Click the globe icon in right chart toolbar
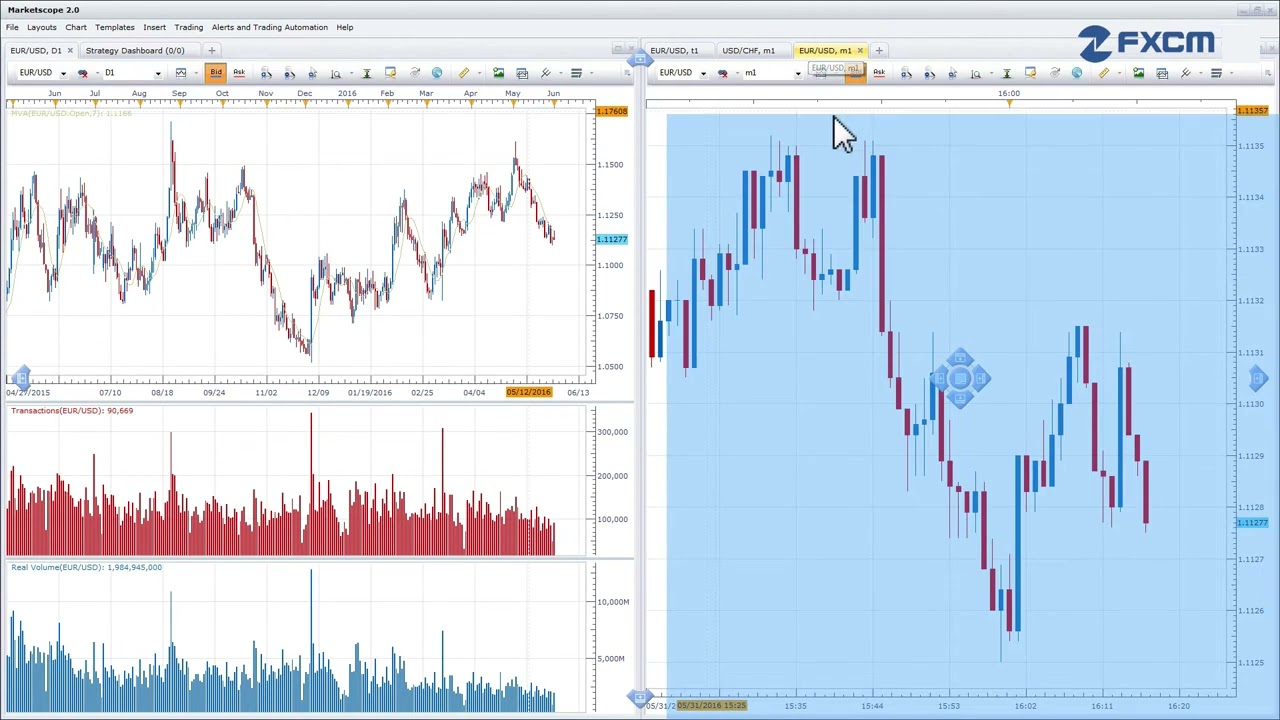This screenshot has width=1280, height=720. tap(1077, 73)
